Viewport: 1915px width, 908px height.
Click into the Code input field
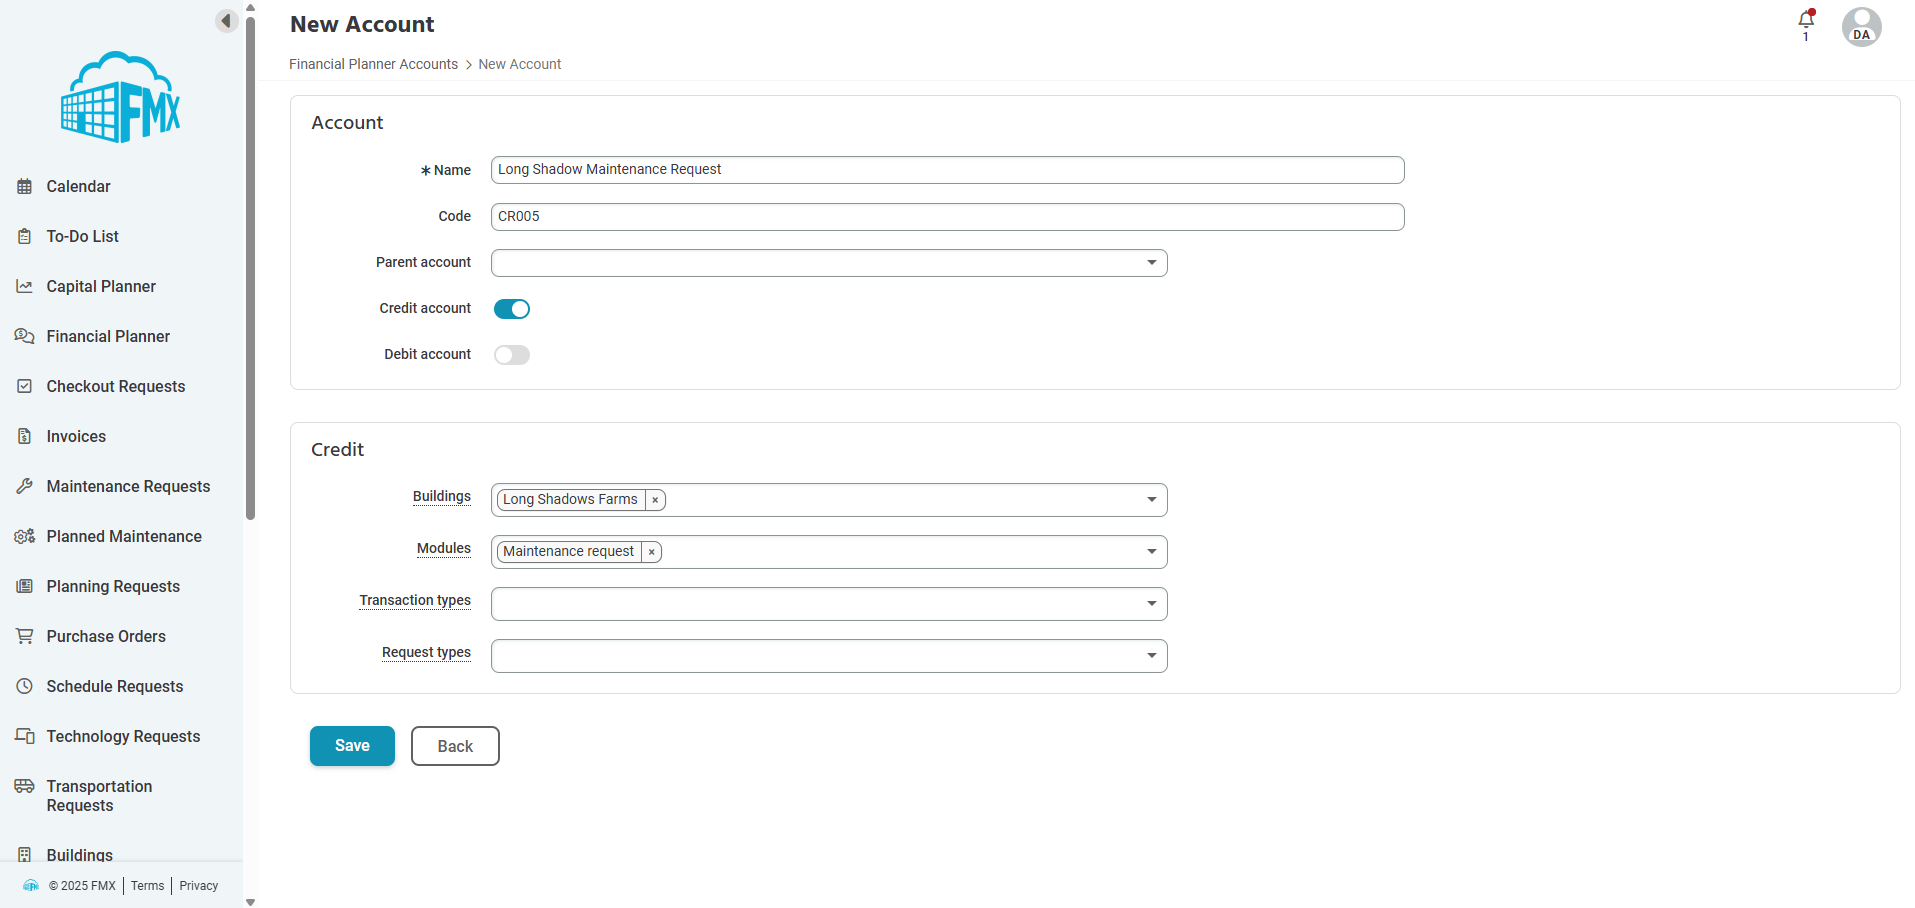pyautogui.click(x=947, y=217)
